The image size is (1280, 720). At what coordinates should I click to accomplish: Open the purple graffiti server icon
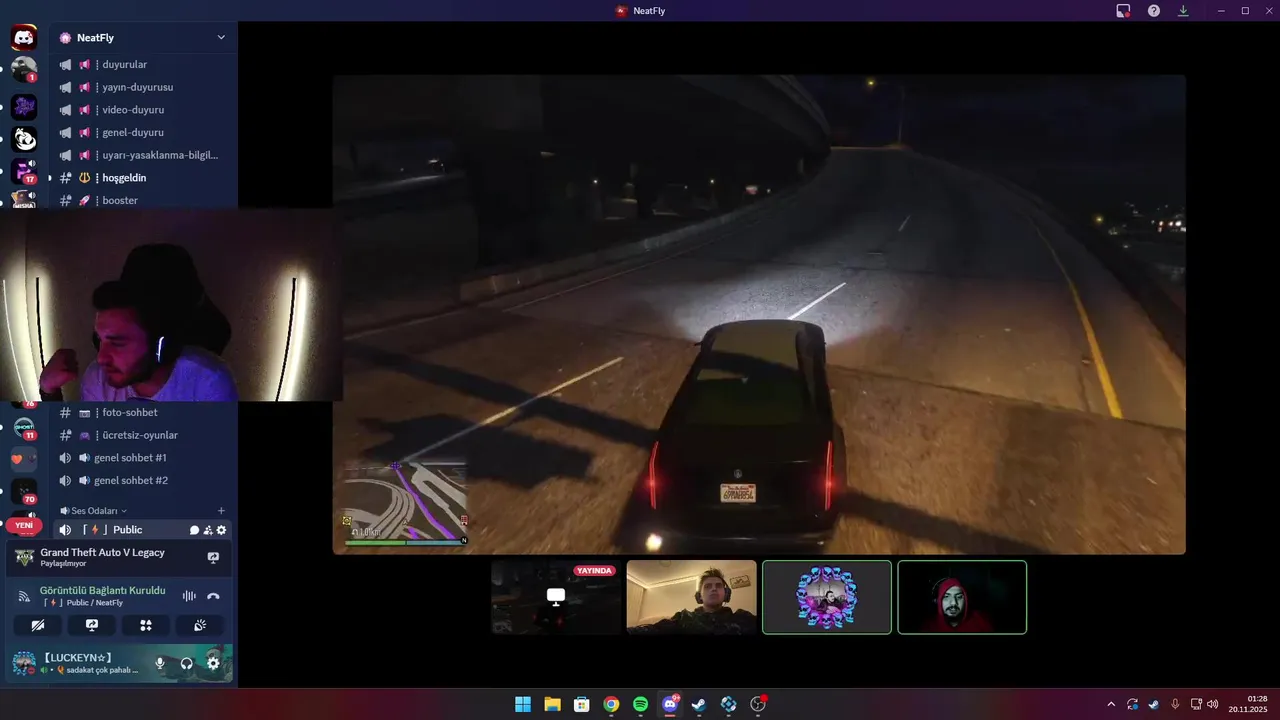tap(24, 106)
